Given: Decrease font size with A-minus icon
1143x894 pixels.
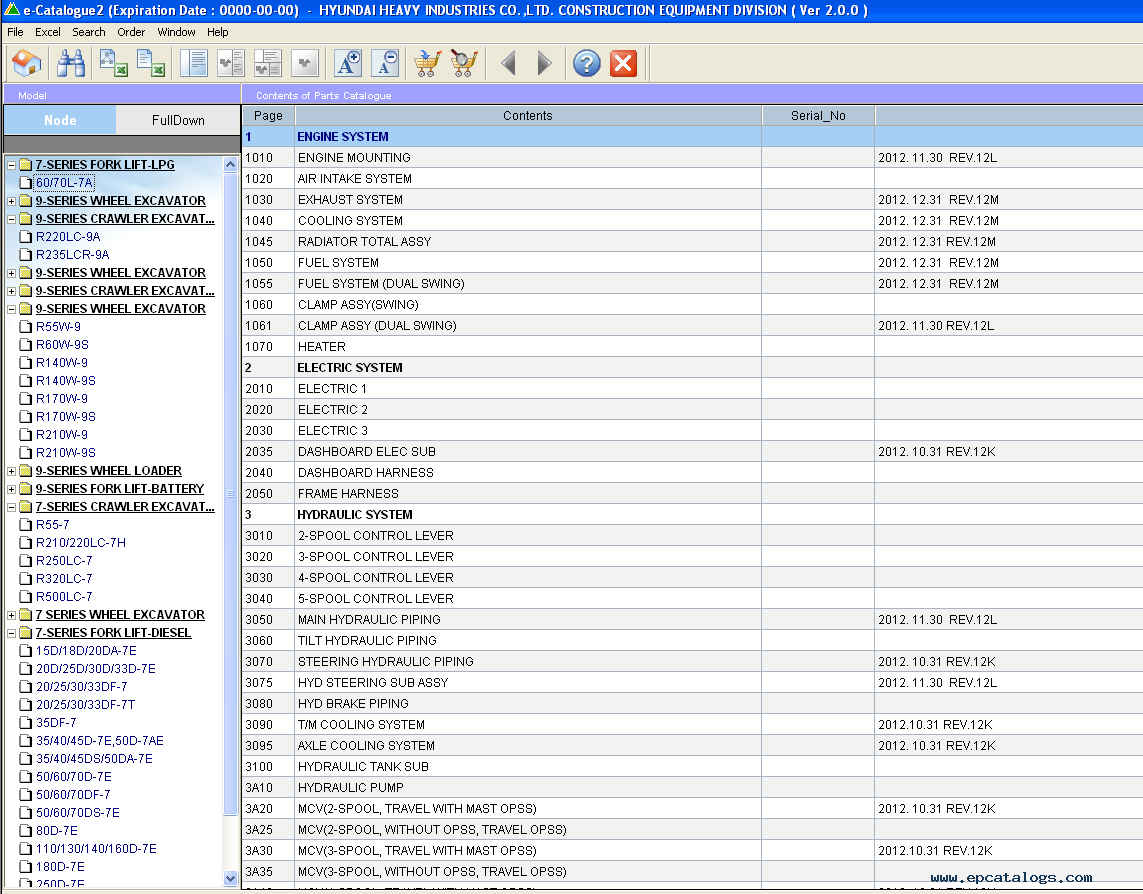Looking at the screenshot, I should pos(385,63).
